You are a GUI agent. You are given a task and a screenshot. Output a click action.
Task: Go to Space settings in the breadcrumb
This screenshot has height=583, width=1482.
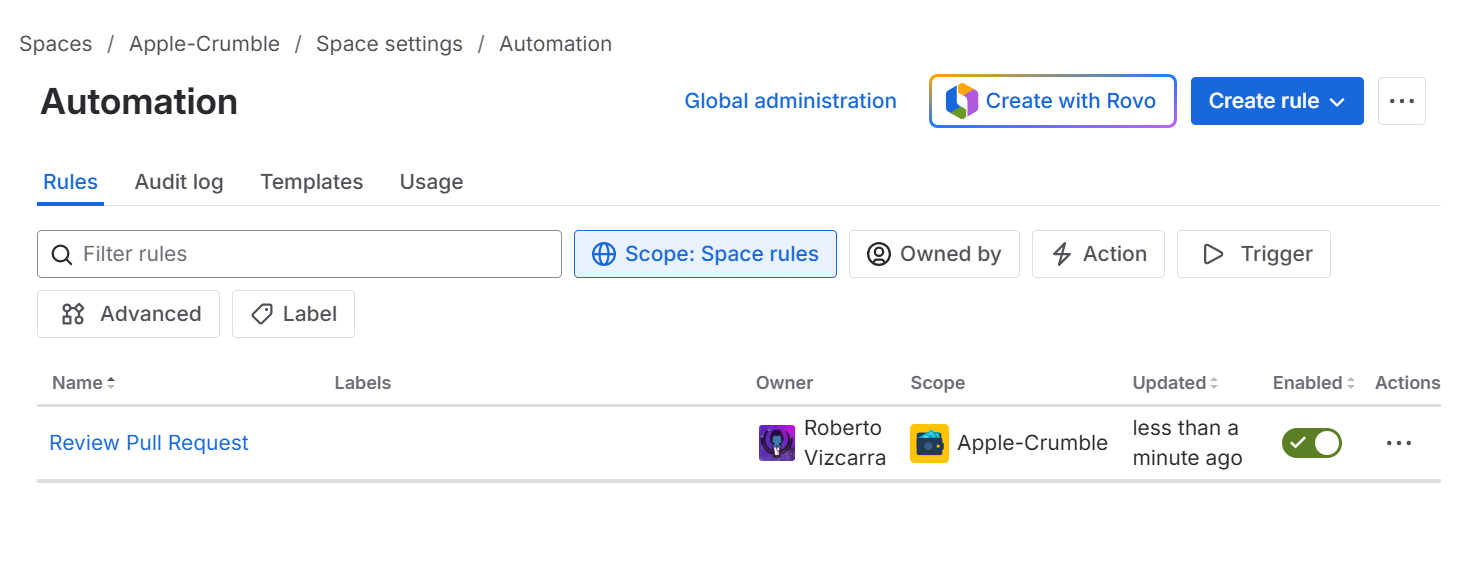(x=389, y=44)
